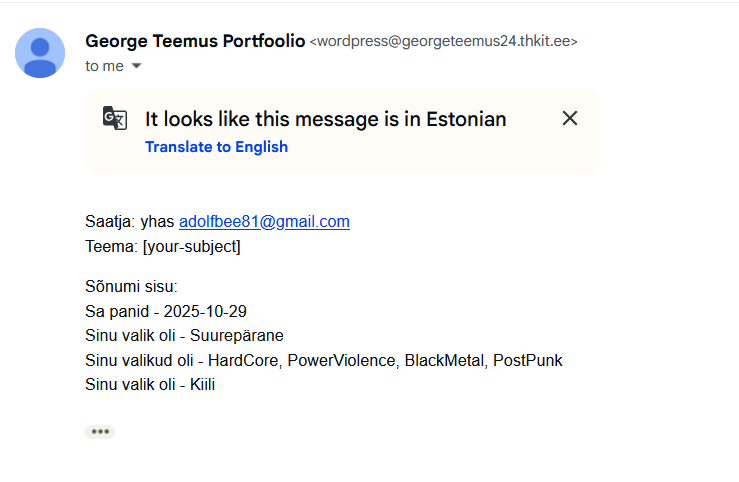Click the "message is in Estonian" banner text
The image size is (739, 482).
click(325, 119)
